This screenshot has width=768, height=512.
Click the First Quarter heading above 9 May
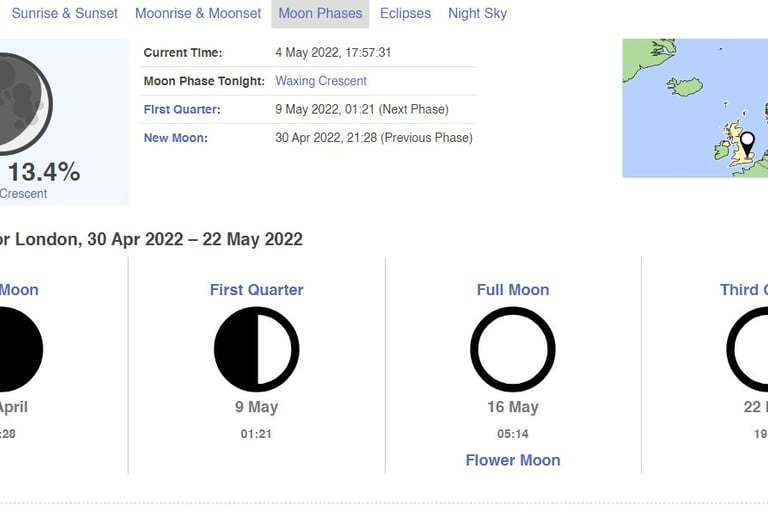(256, 290)
